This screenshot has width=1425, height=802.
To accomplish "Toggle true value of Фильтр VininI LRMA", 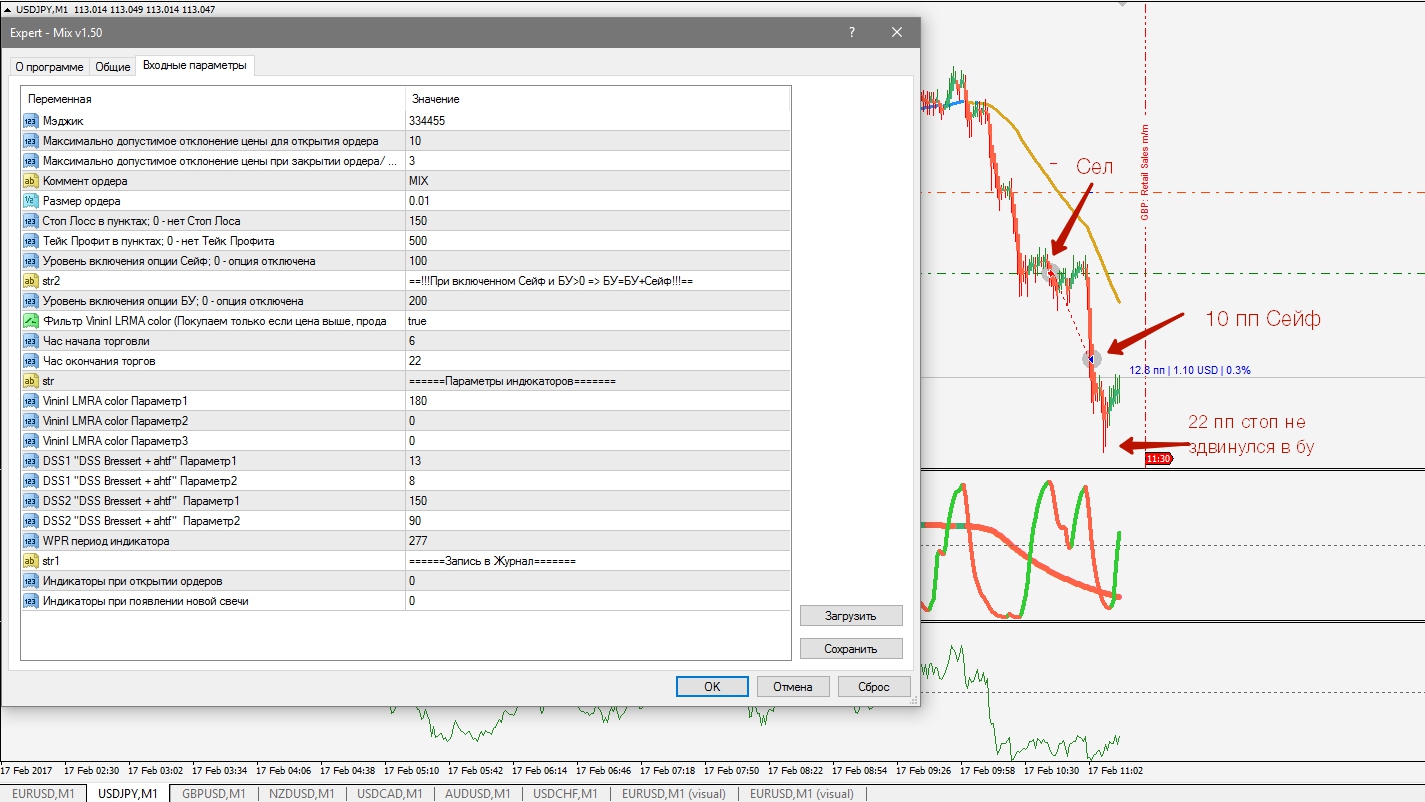I will (x=598, y=321).
